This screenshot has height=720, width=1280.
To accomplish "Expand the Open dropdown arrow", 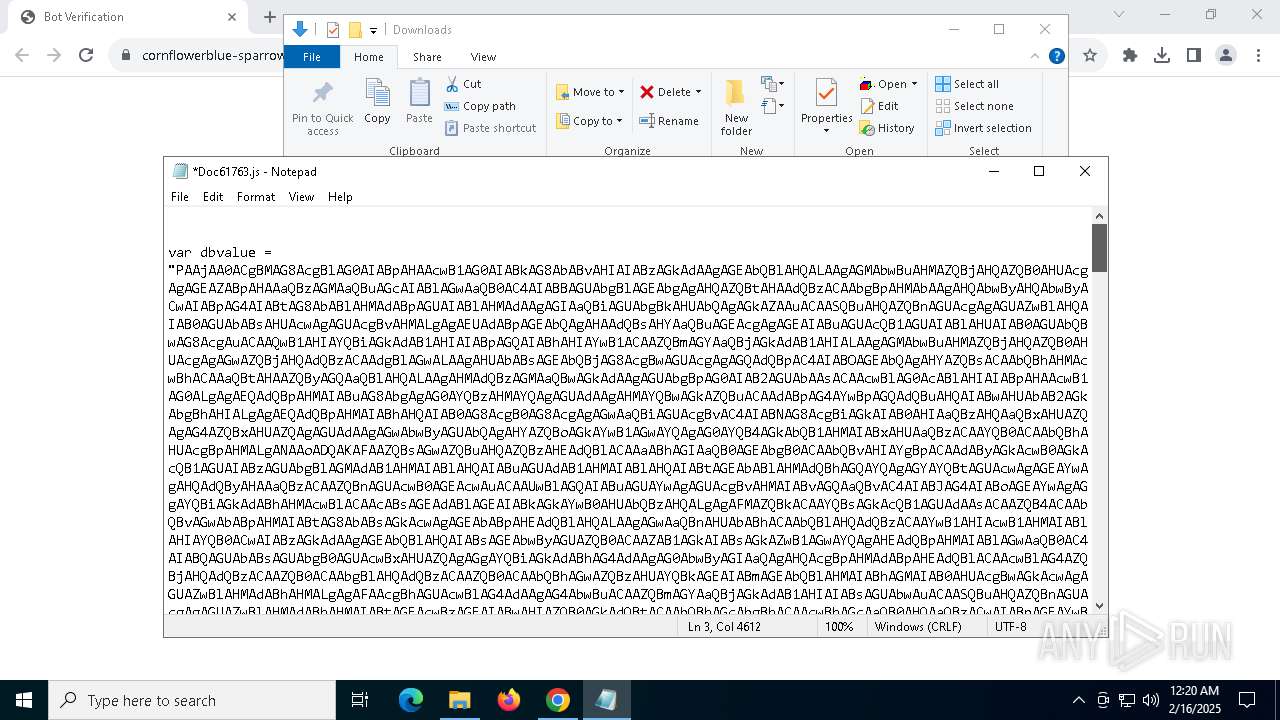I will point(914,84).
